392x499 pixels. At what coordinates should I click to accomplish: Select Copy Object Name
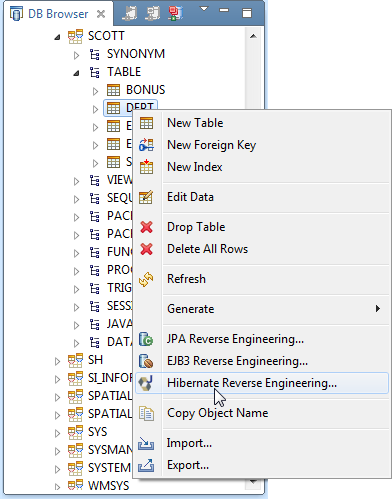pos(217,413)
